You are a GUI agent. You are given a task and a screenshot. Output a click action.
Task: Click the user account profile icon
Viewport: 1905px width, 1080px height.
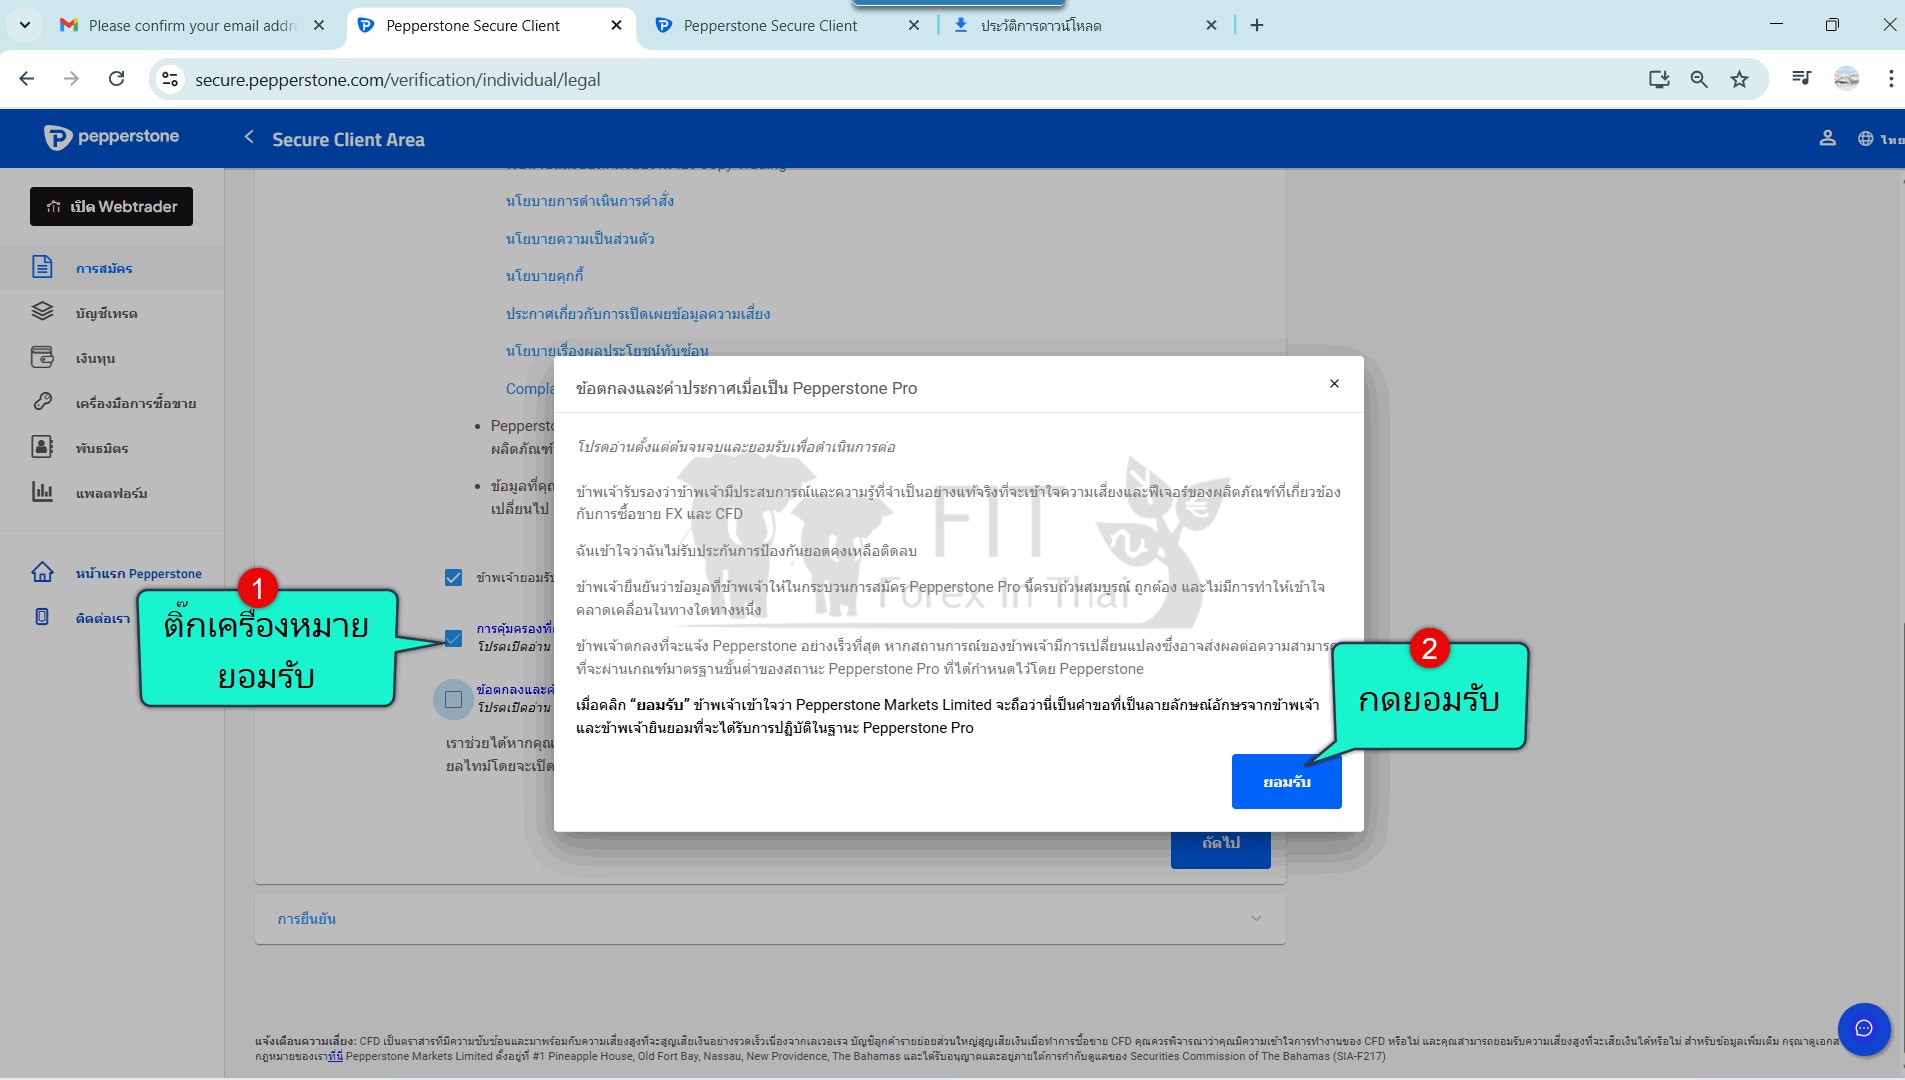1827,139
